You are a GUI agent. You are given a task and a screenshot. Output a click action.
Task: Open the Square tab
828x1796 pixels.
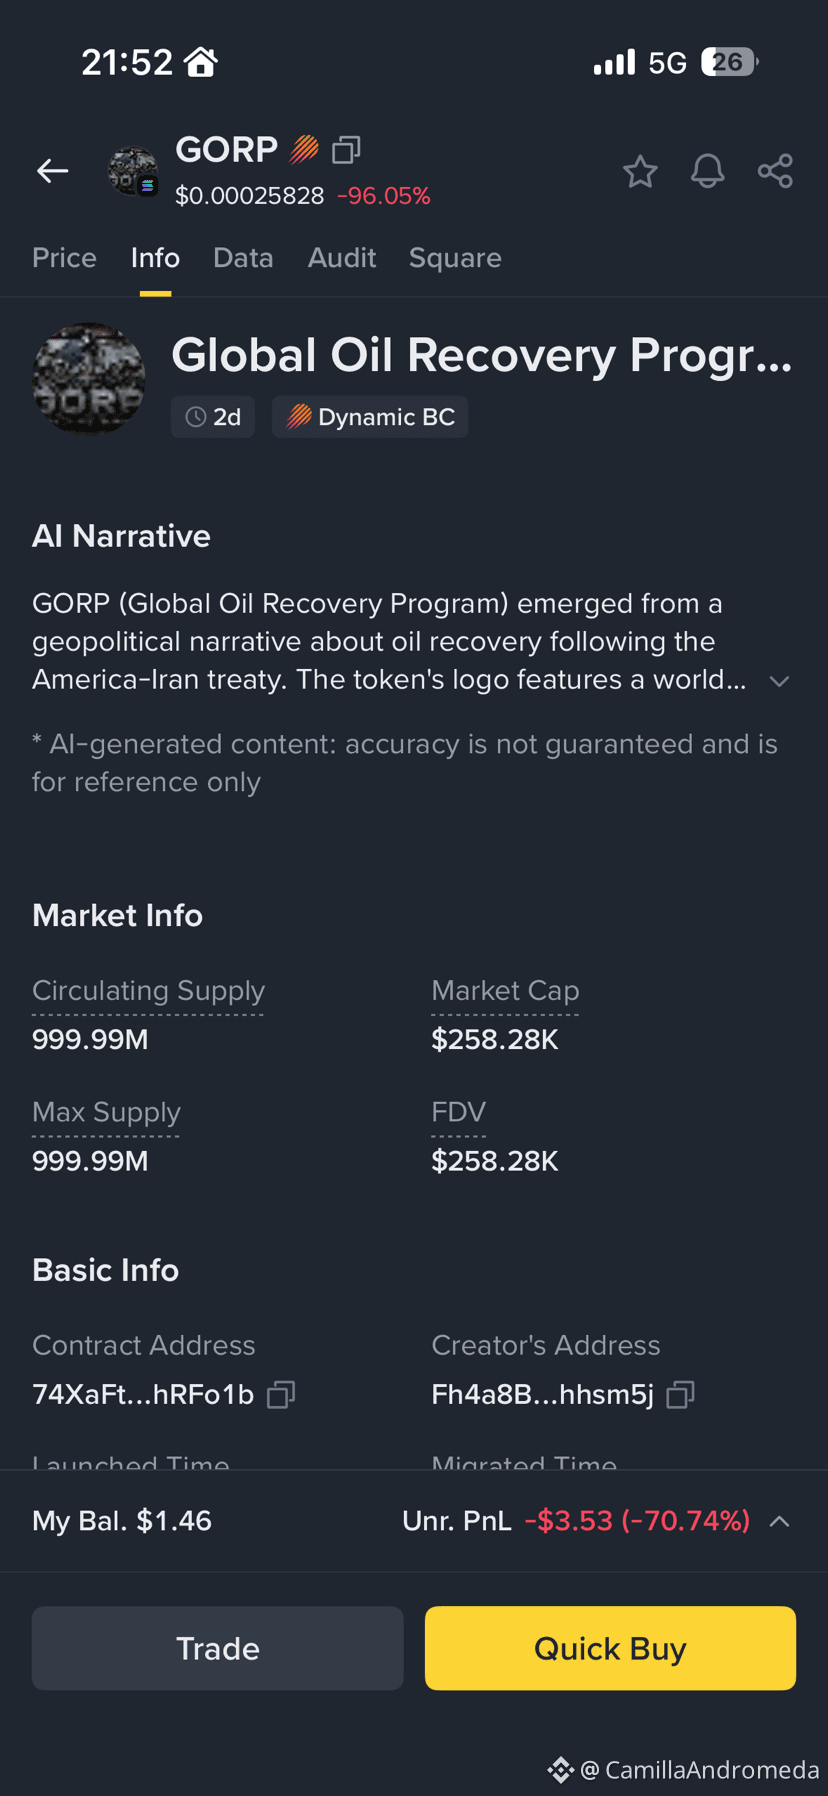tap(455, 258)
